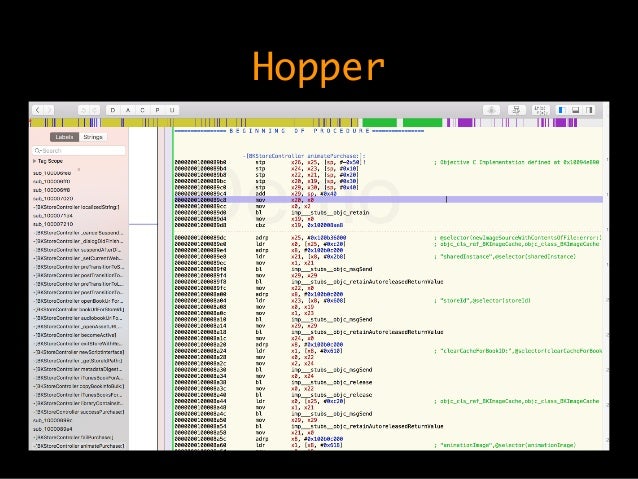Select the BKStoreController succesfulPurchase label
This screenshot has height=479, width=638.
click(79, 412)
